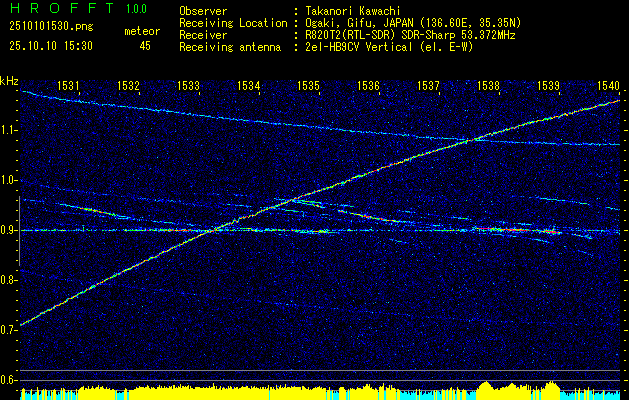629x400 pixels.
Task: Click time marker 1540
Action: click(x=608, y=85)
